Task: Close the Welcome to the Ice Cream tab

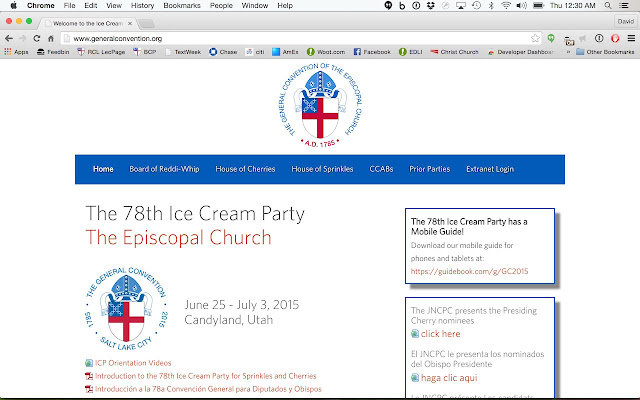Action: pos(130,23)
